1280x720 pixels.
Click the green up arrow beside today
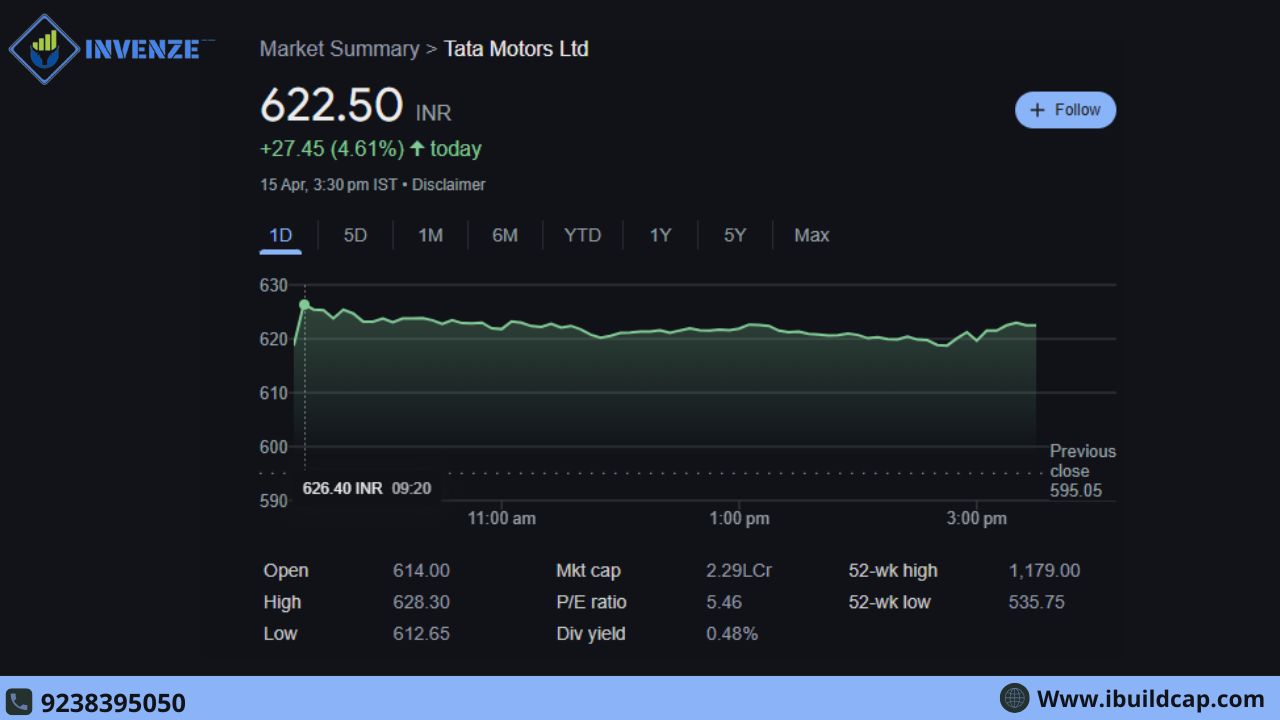[x=417, y=149]
